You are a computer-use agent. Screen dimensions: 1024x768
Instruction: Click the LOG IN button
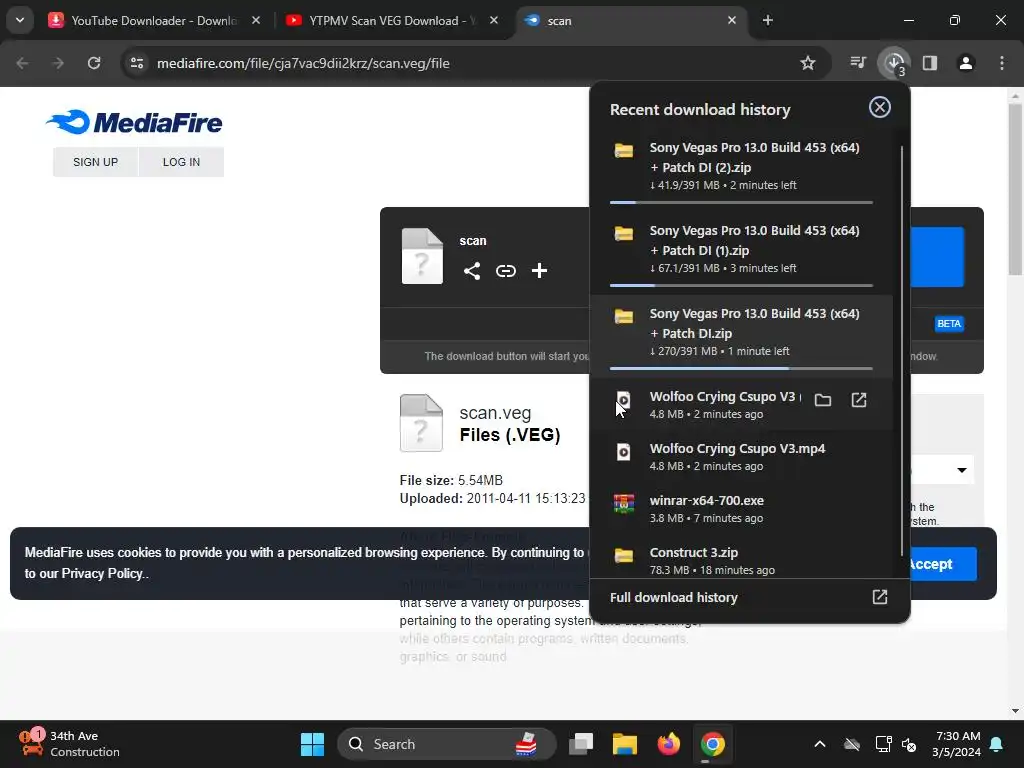182,162
